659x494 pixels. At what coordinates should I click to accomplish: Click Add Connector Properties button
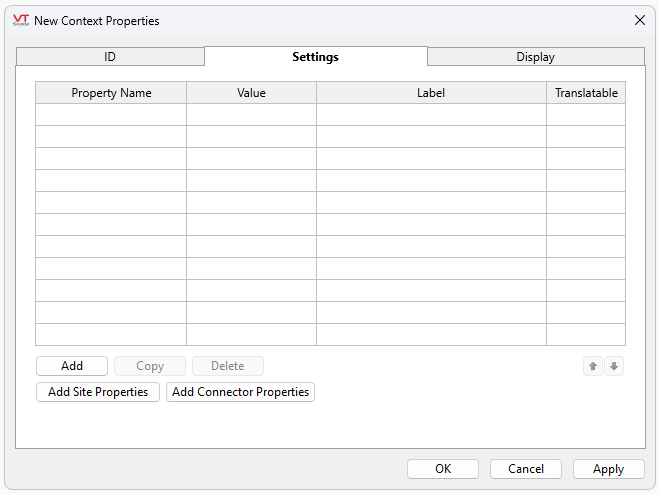(x=240, y=392)
